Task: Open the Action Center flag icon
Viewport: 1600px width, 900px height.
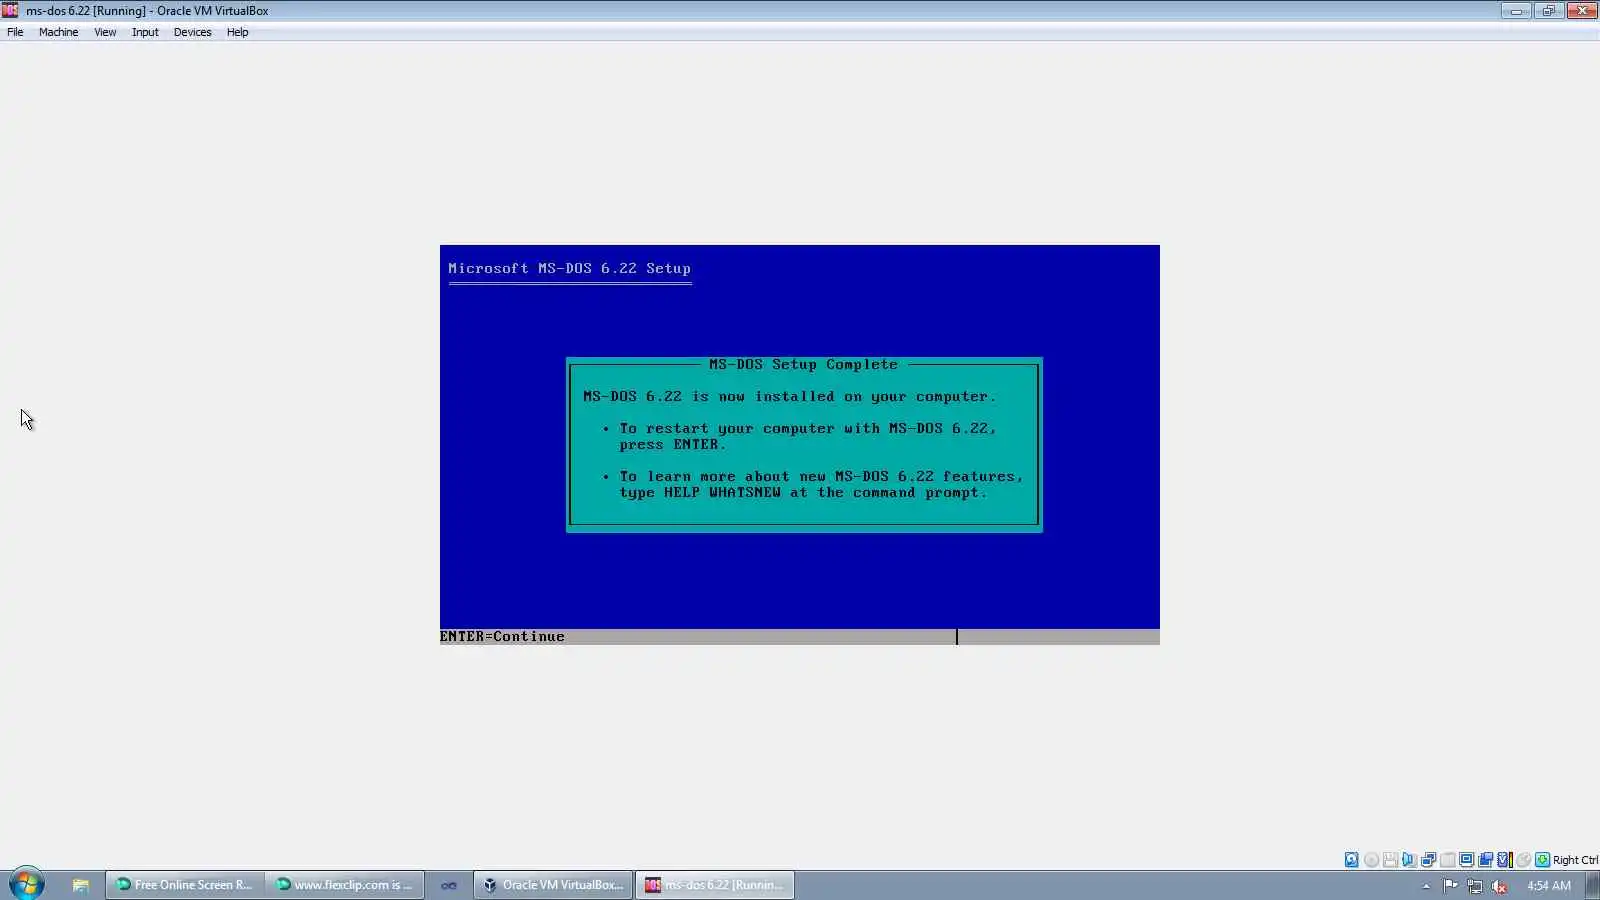Action: pos(1450,885)
